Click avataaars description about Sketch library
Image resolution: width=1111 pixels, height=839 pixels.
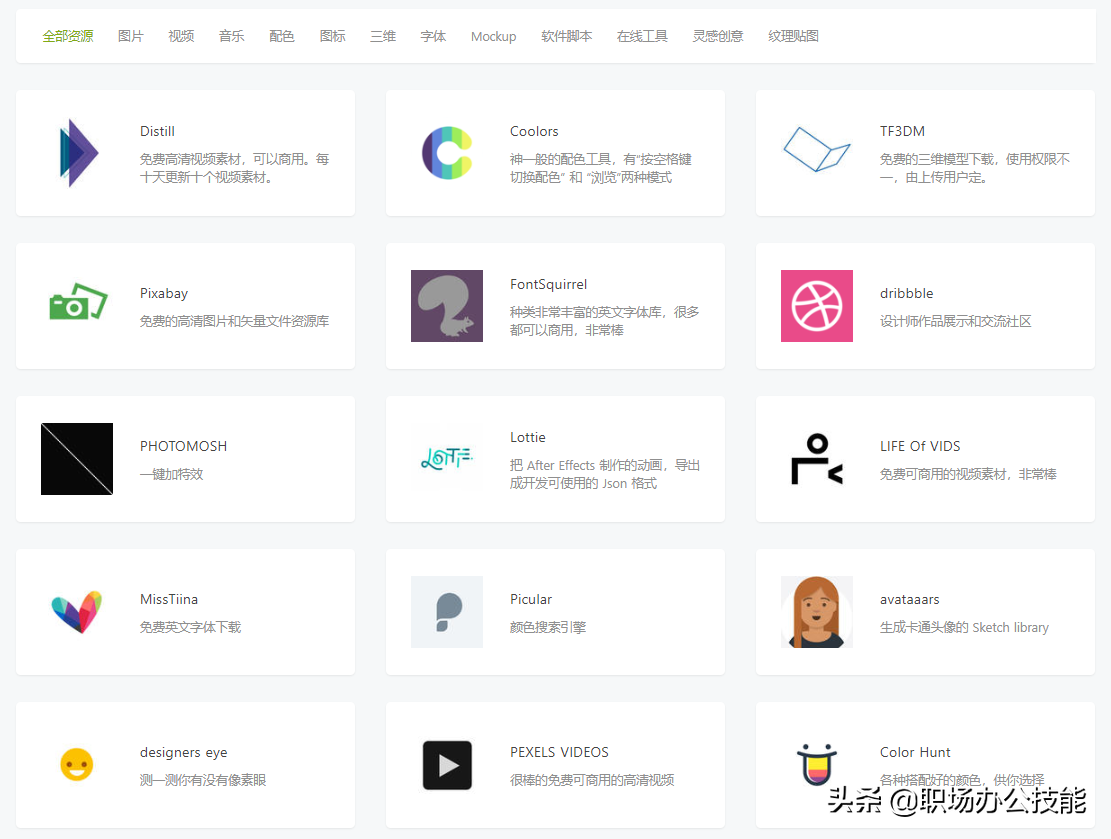coord(964,627)
